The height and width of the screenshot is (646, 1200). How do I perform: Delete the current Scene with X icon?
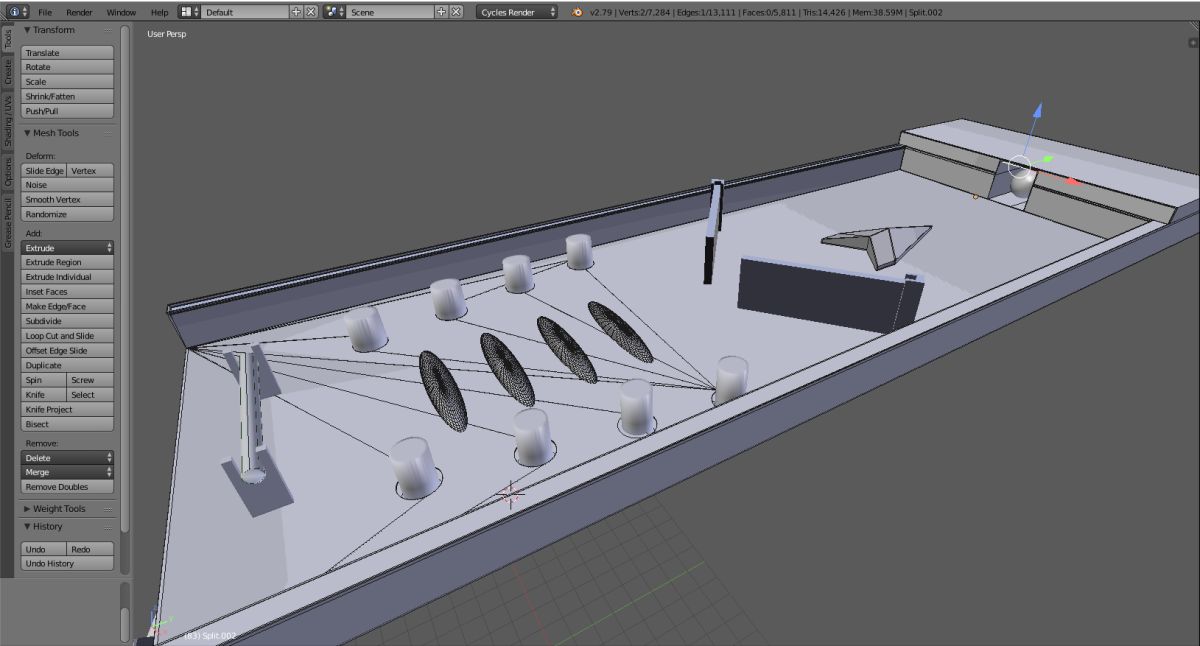(x=456, y=12)
